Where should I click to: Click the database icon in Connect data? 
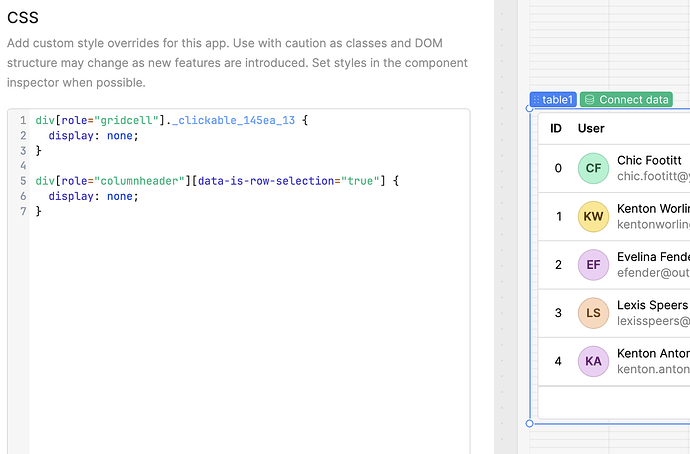click(590, 100)
